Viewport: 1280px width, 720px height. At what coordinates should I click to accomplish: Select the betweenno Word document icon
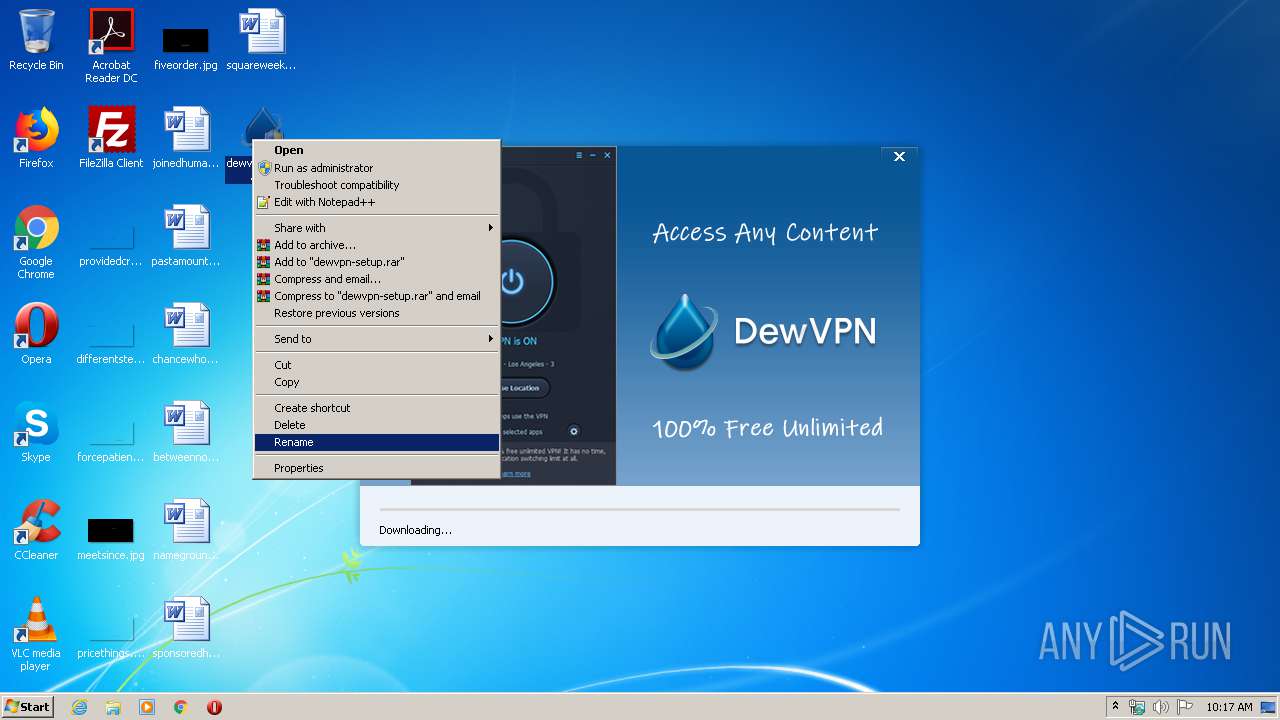[x=186, y=432]
